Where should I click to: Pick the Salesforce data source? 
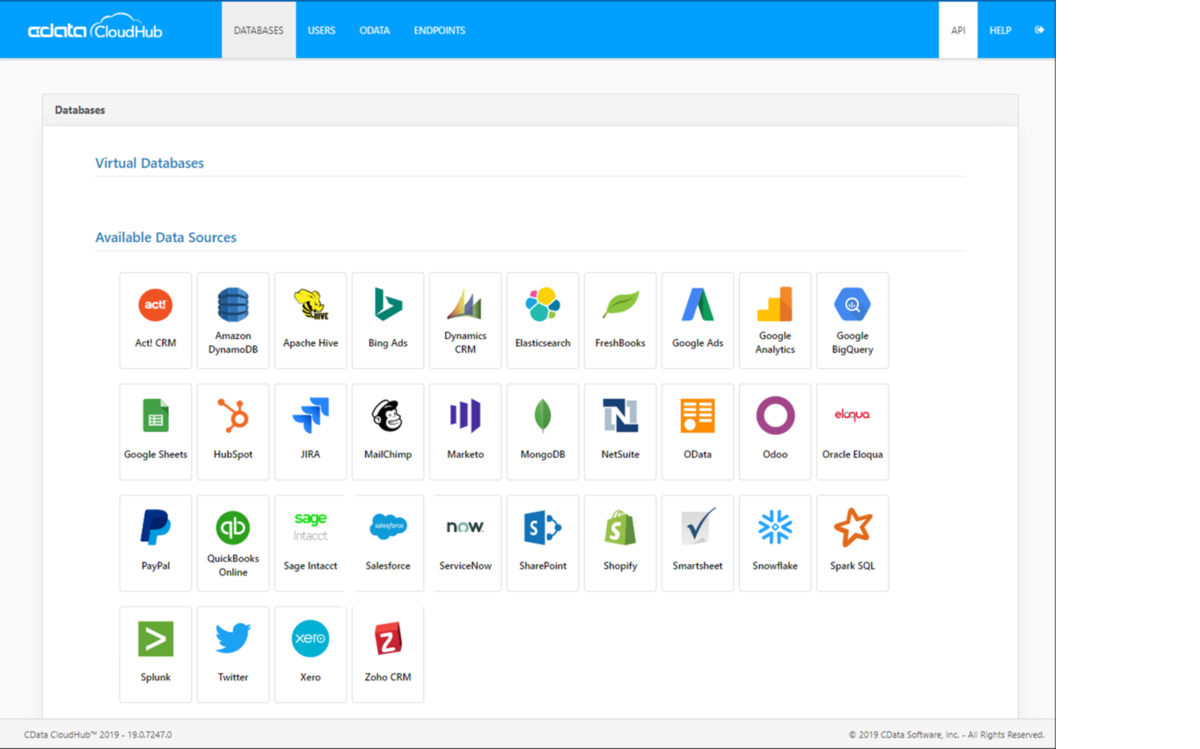[x=388, y=543]
